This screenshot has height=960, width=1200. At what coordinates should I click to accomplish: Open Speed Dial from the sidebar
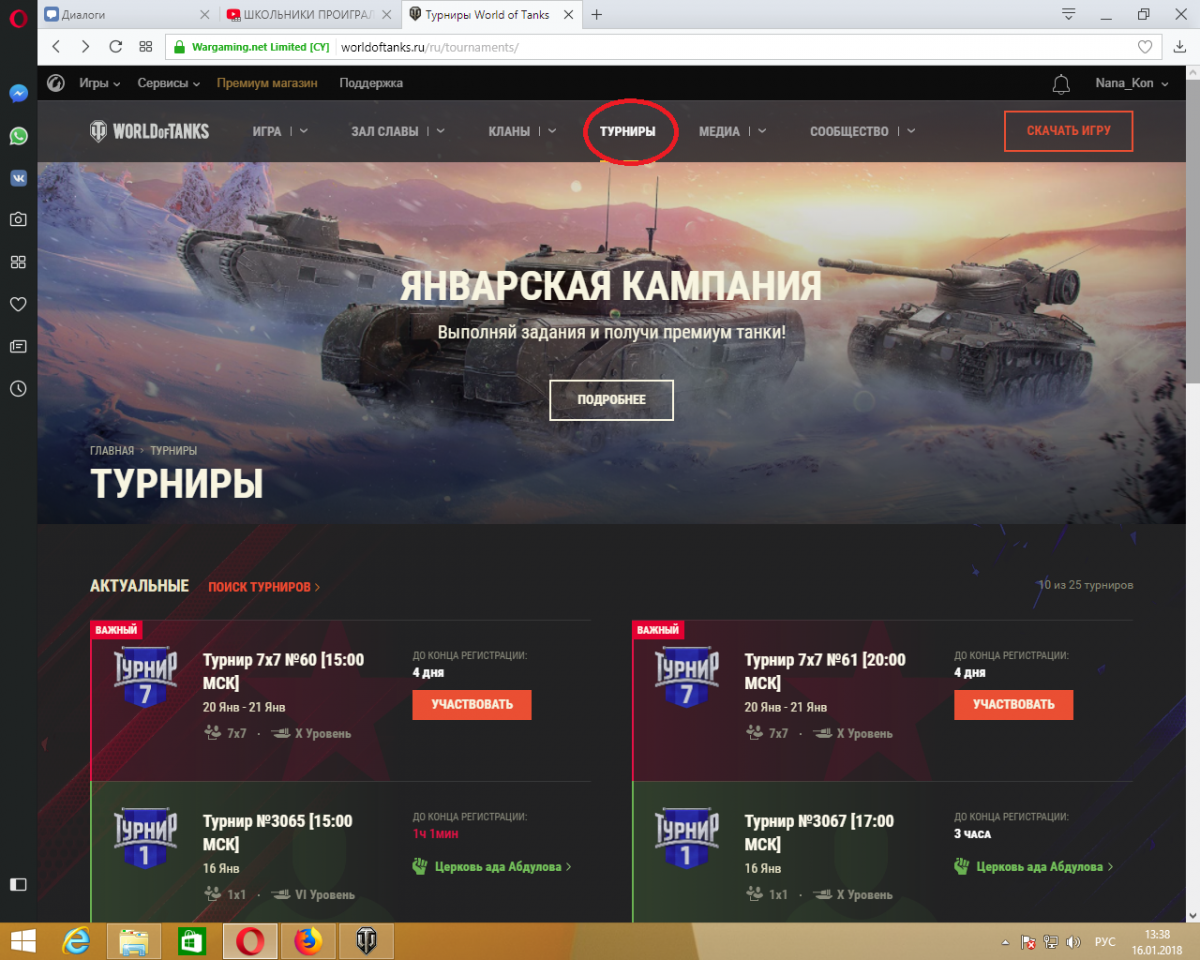point(18,262)
